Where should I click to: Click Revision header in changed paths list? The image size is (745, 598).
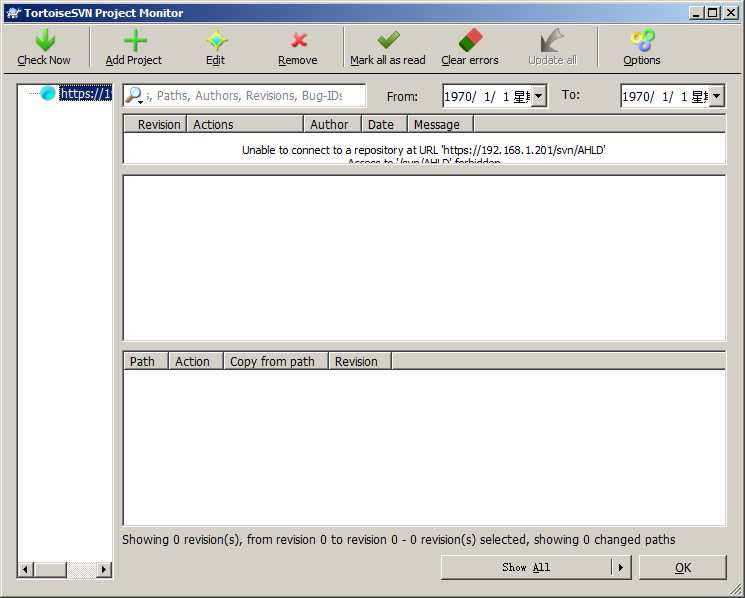[x=360, y=361]
